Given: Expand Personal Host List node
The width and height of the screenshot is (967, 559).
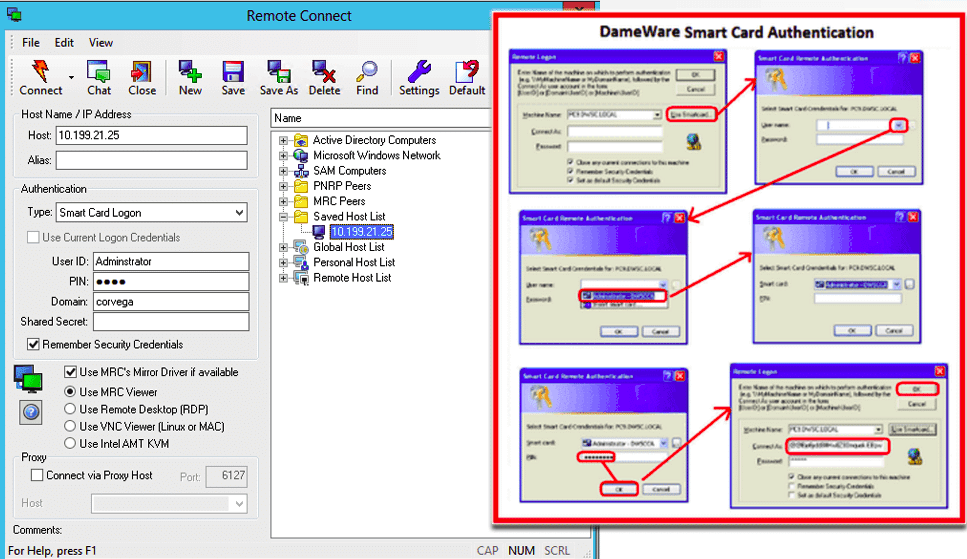Looking at the screenshot, I should (283, 262).
